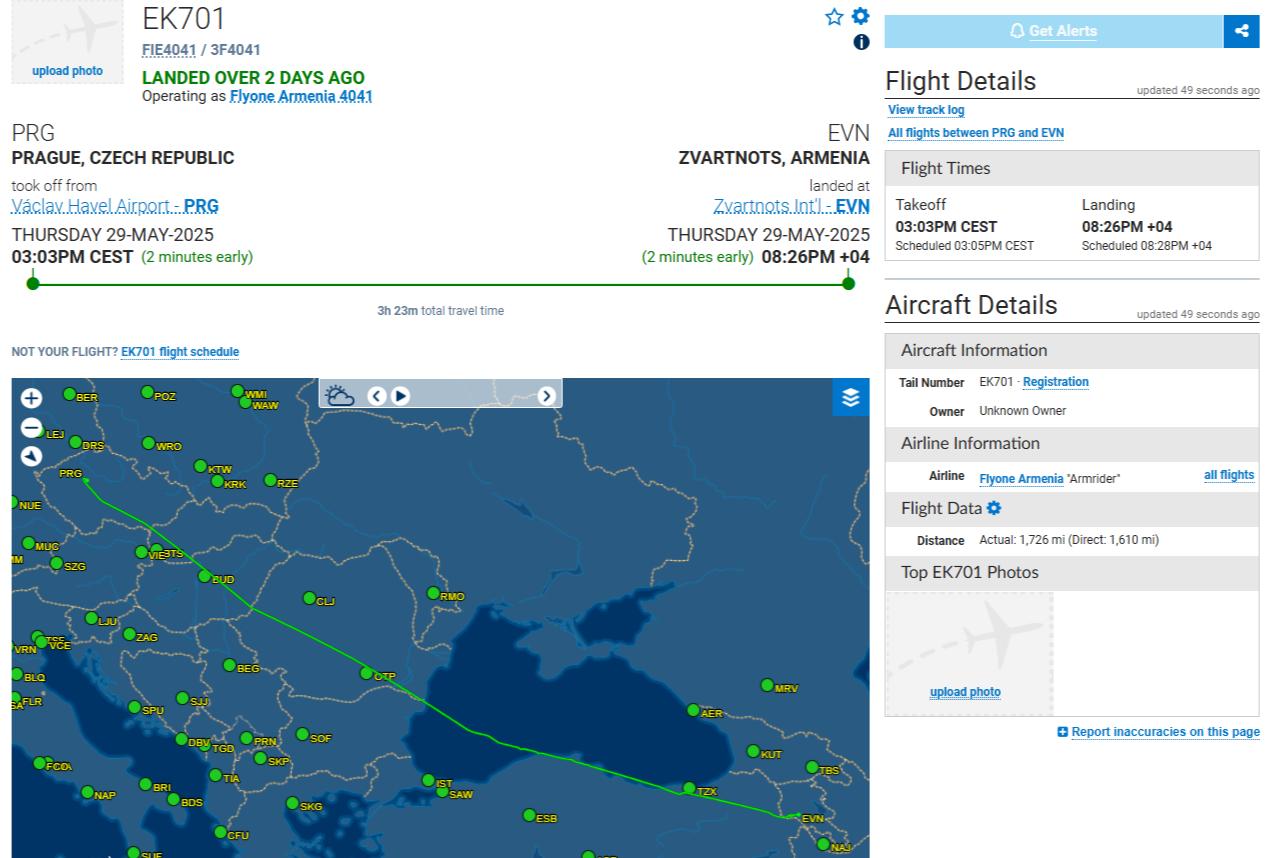Open the Flyone Armenia 4041 link
The height and width of the screenshot is (858, 1268).
(301, 96)
